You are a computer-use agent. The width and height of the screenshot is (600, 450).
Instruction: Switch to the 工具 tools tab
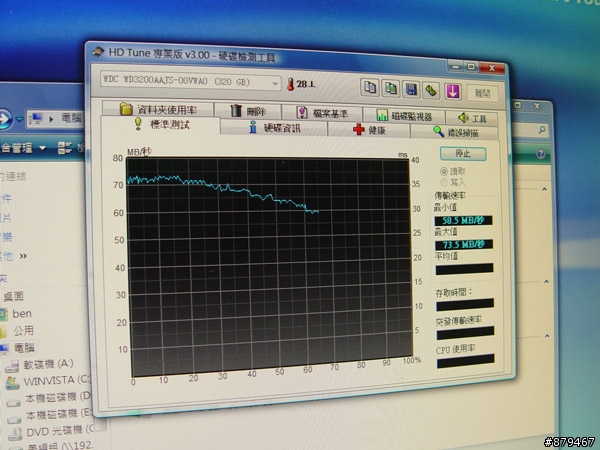pos(472,118)
